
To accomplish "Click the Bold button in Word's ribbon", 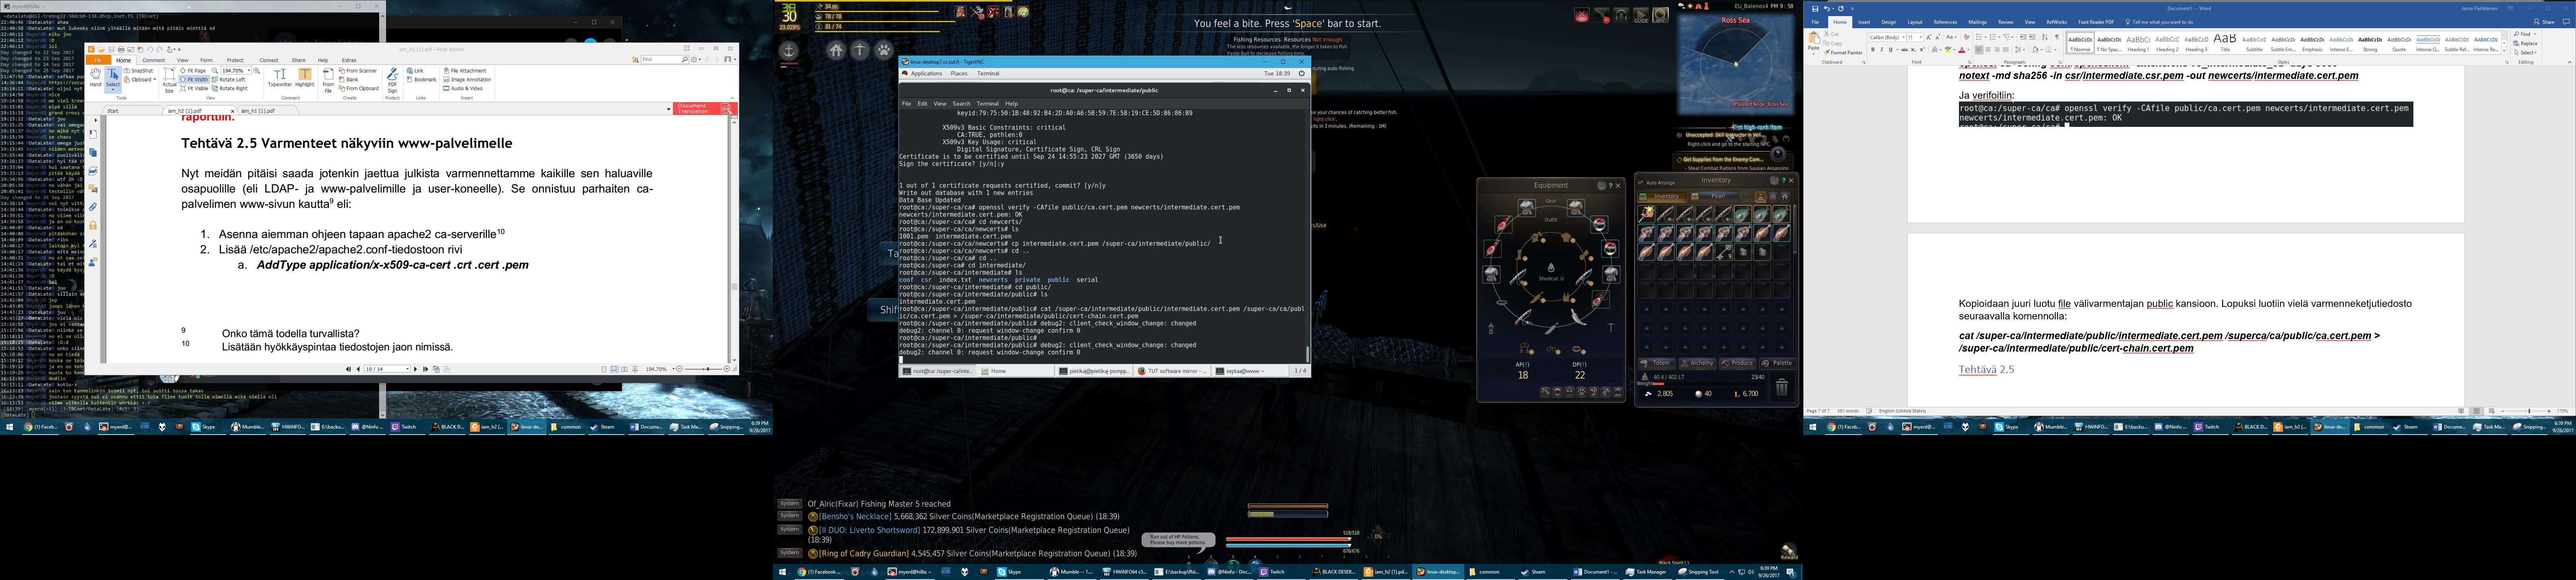I will (1873, 50).
